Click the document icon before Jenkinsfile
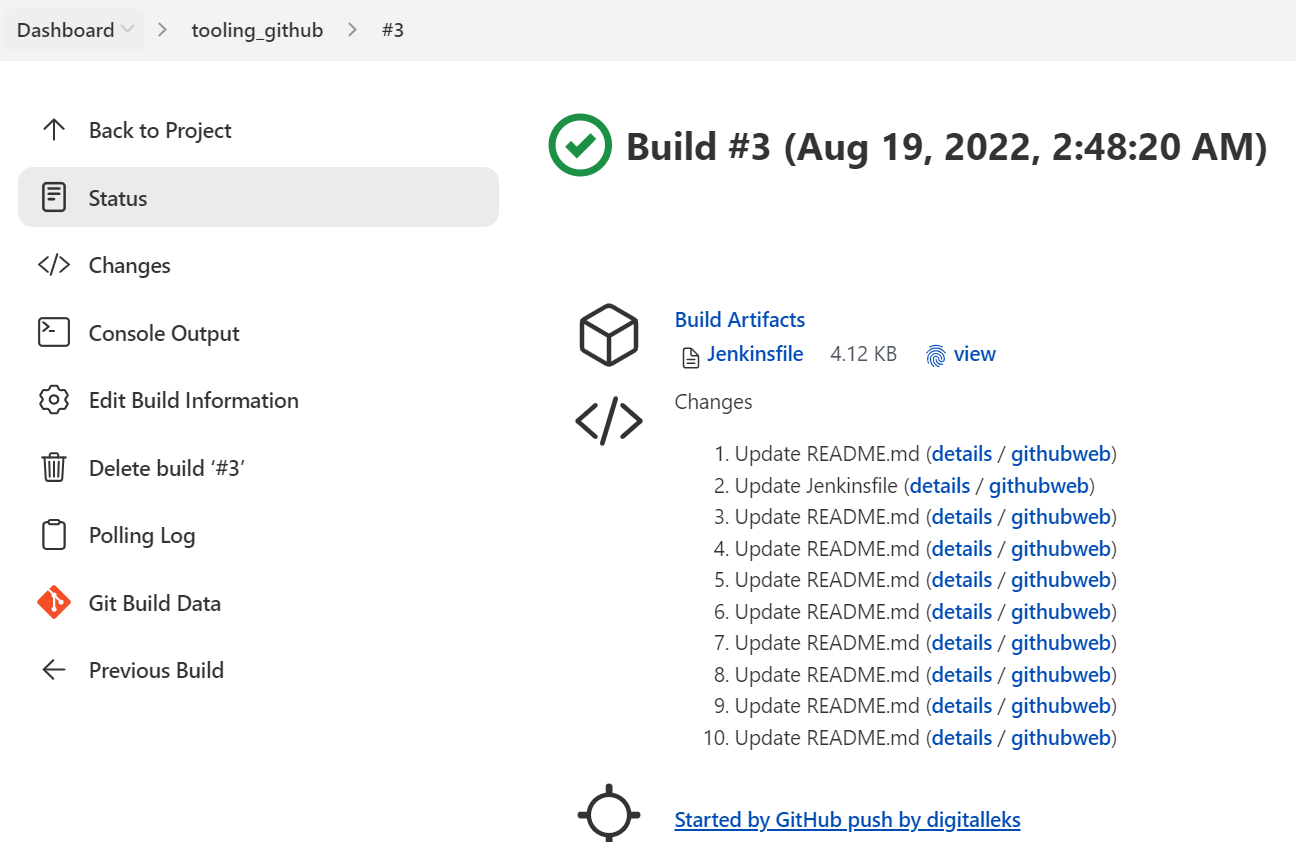 [689, 354]
